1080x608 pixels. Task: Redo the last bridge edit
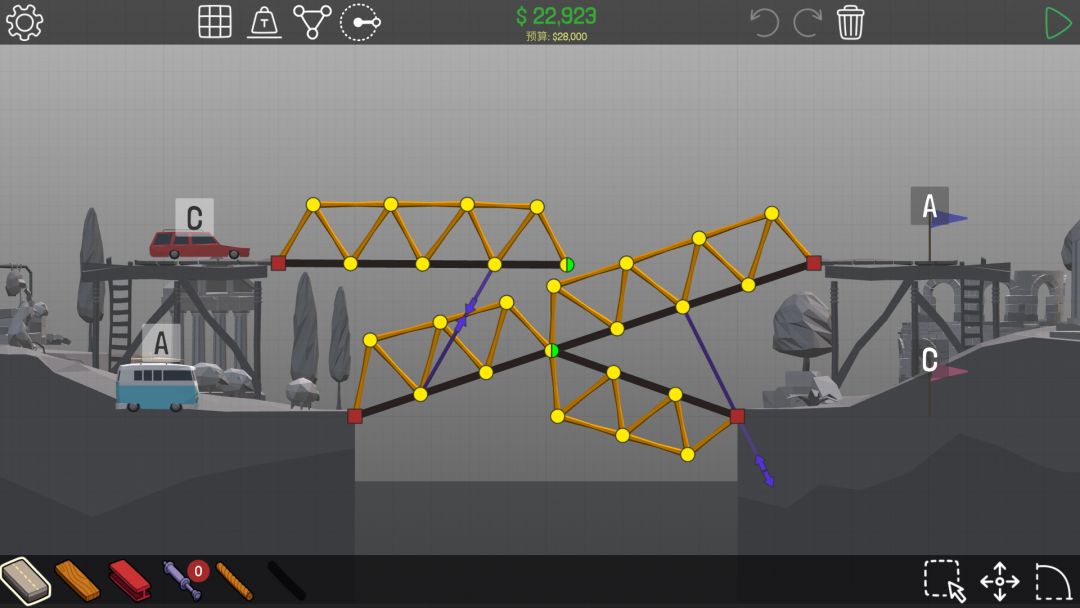pyautogui.click(x=807, y=22)
